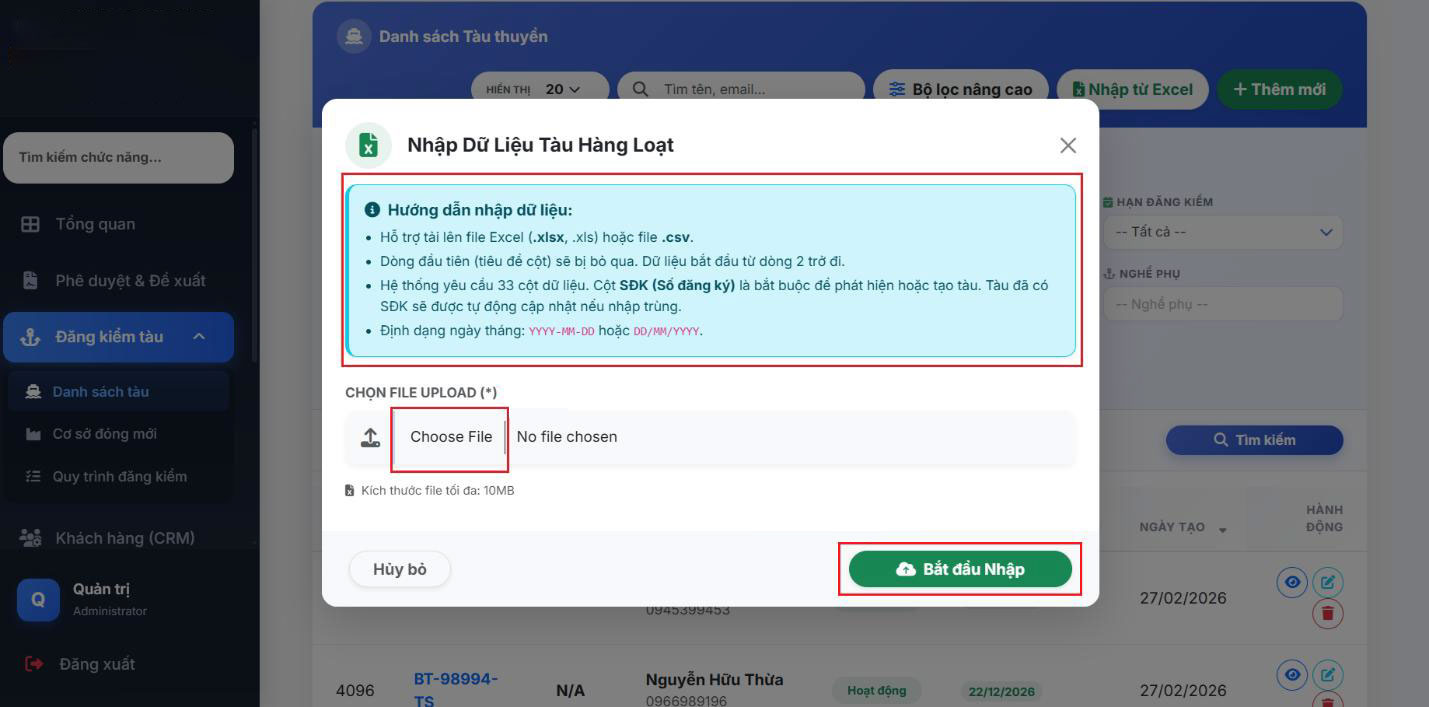Sort by Ngày tạo column header
The image size is (1429, 707).
coord(1183,527)
